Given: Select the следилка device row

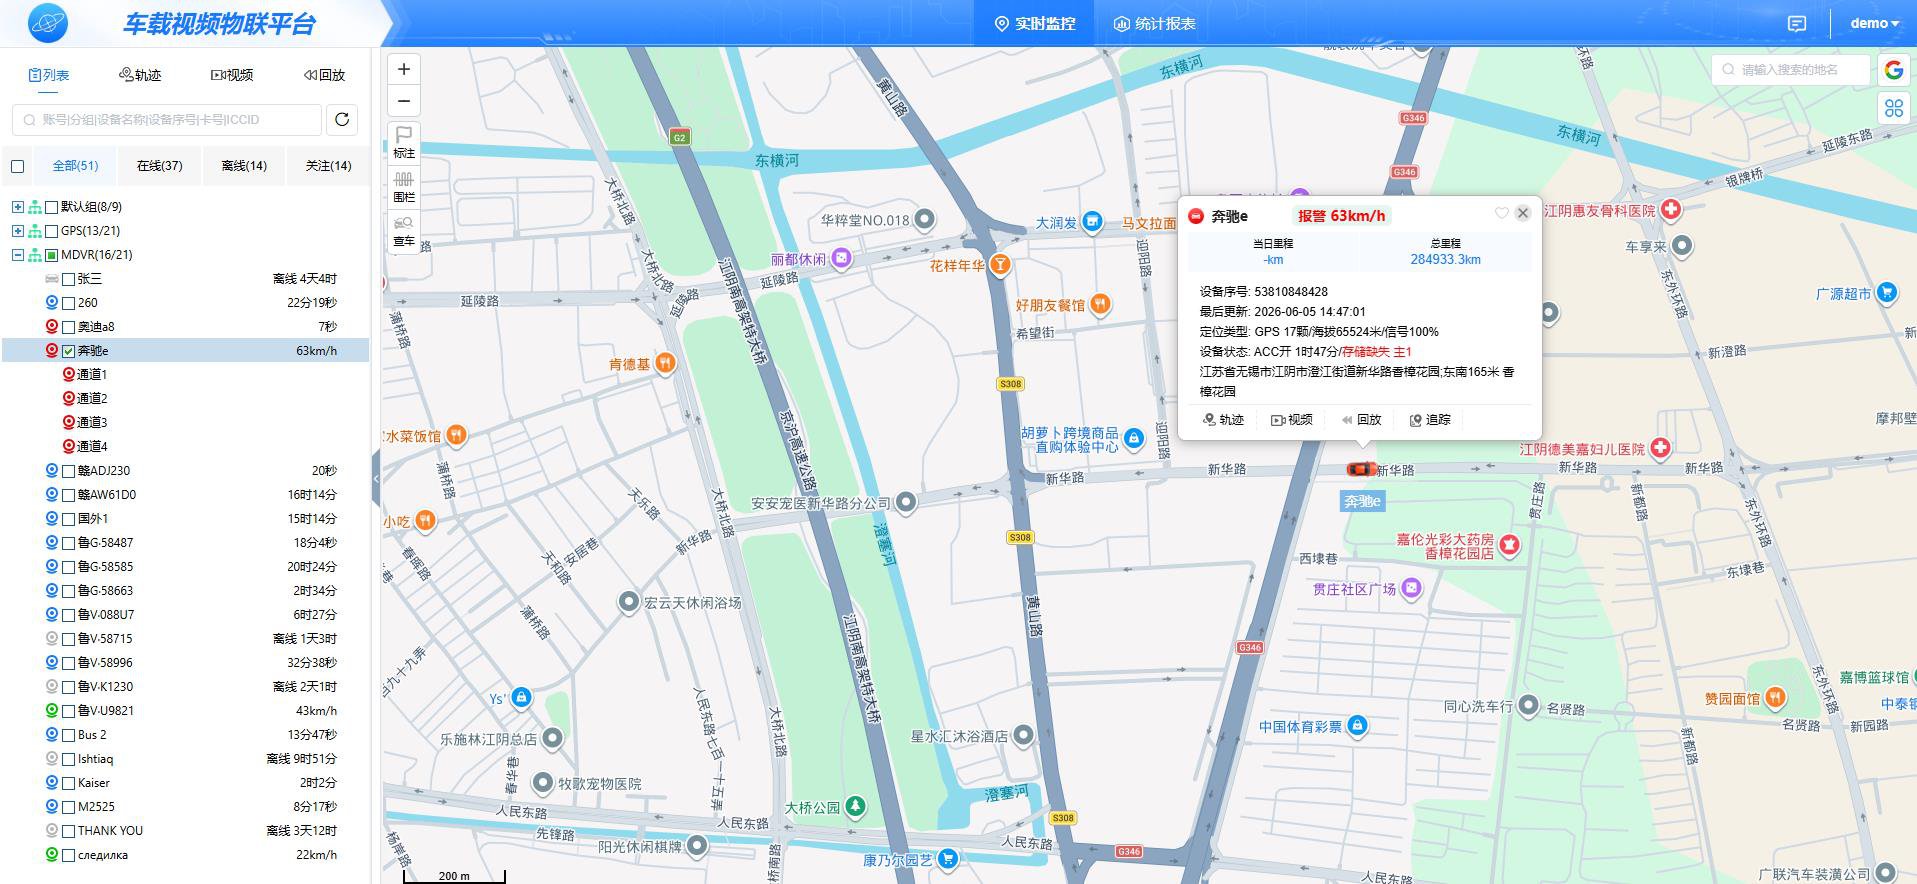Looking at the screenshot, I should pos(186,855).
